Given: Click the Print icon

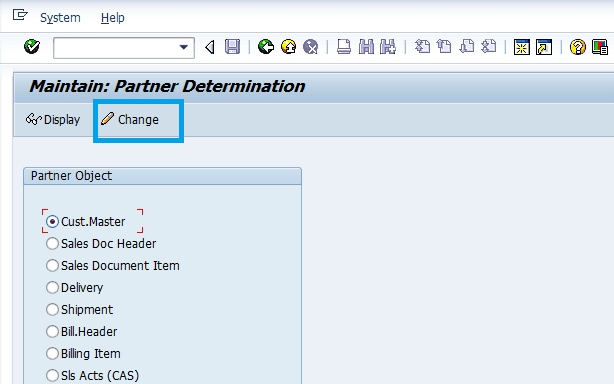Looking at the screenshot, I should [x=344, y=47].
